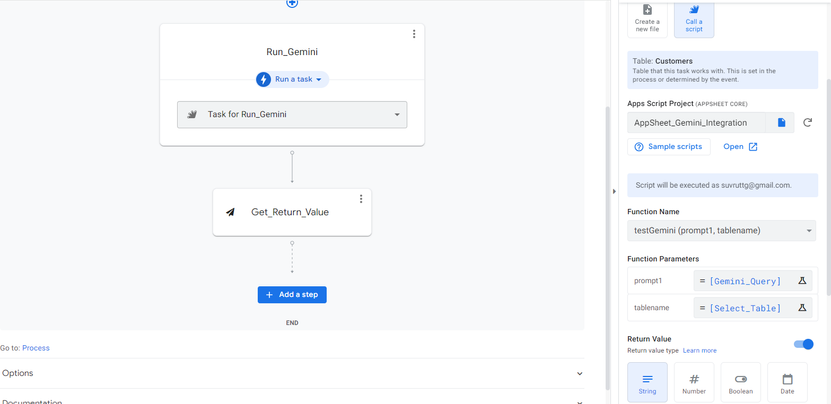
Task: Click the AppSheet_Gemini_Integration project field
Action: [x=696, y=122]
